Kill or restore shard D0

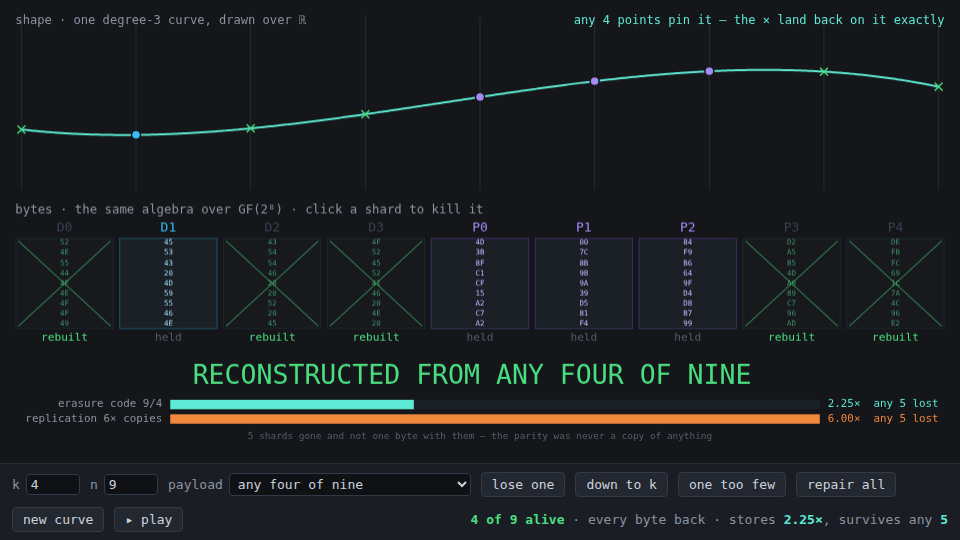pos(64,283)
